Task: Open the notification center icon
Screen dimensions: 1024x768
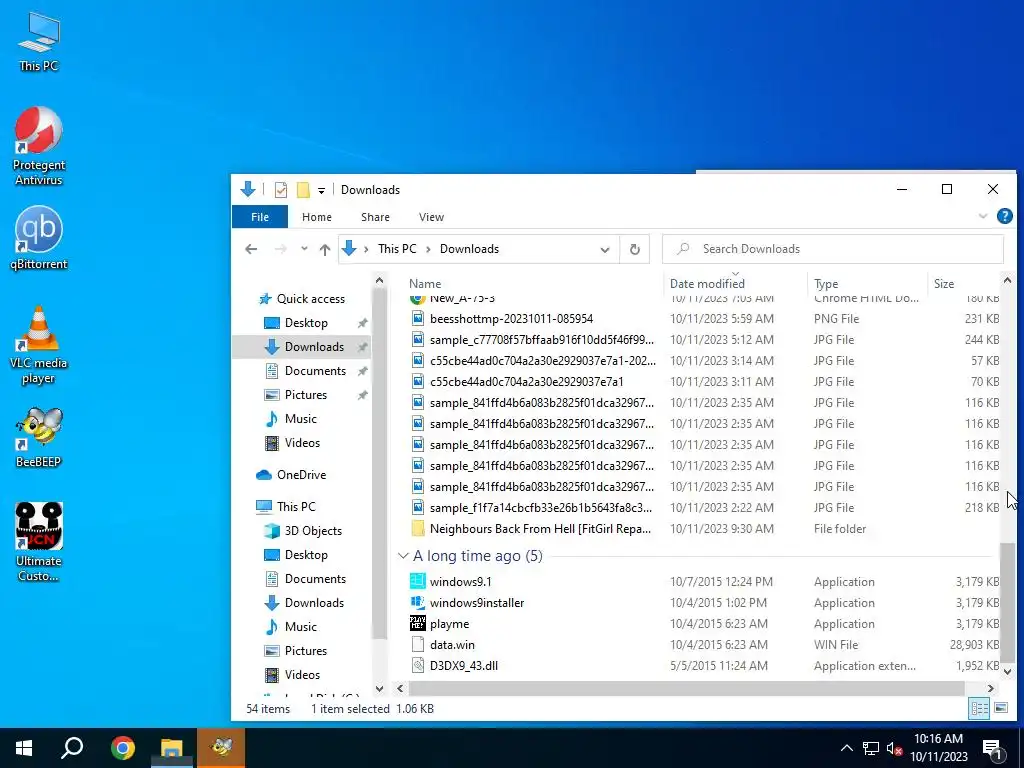Action: [x=993, y=749]
